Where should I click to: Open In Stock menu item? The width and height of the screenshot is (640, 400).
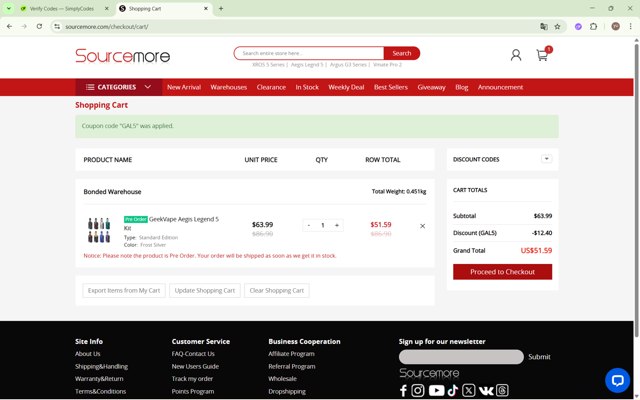click(x=307, y=87)
